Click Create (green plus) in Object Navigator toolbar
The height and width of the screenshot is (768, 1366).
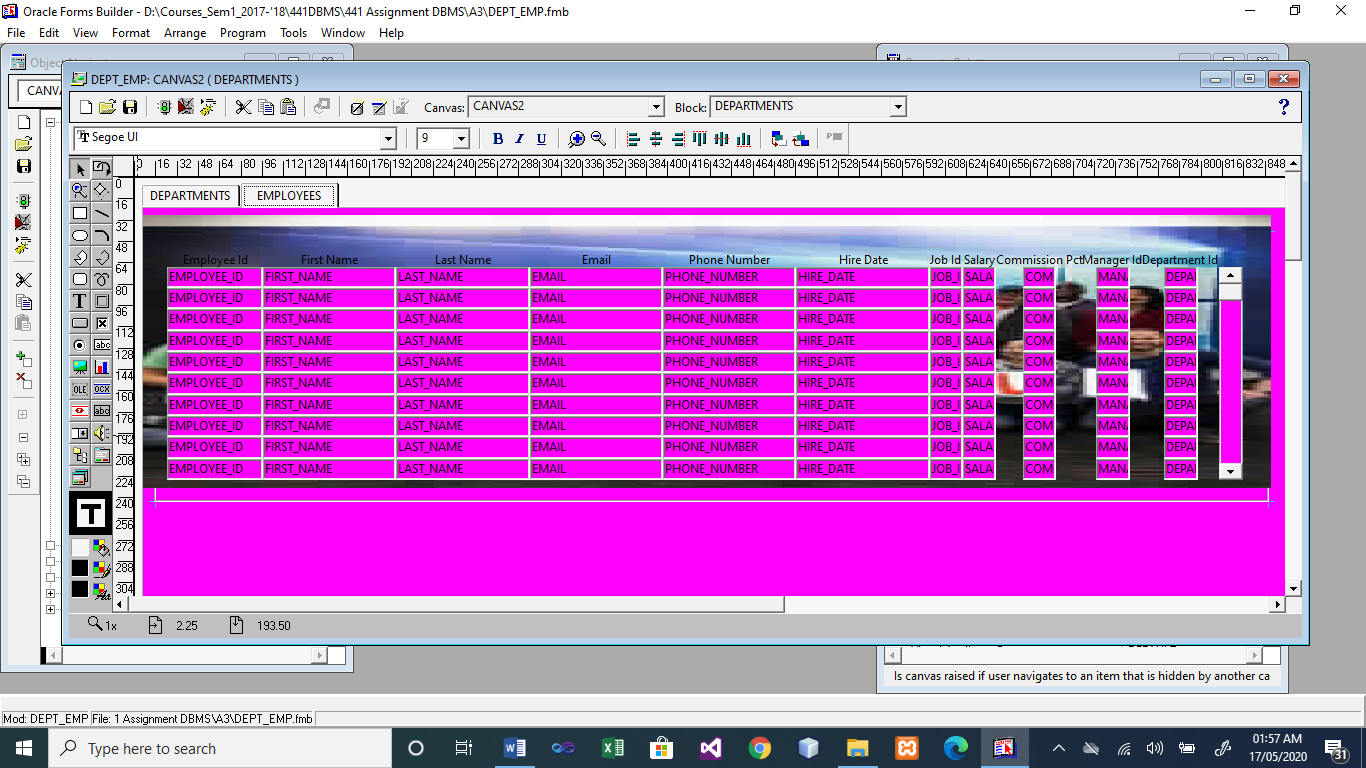click(x=24, y=358)
